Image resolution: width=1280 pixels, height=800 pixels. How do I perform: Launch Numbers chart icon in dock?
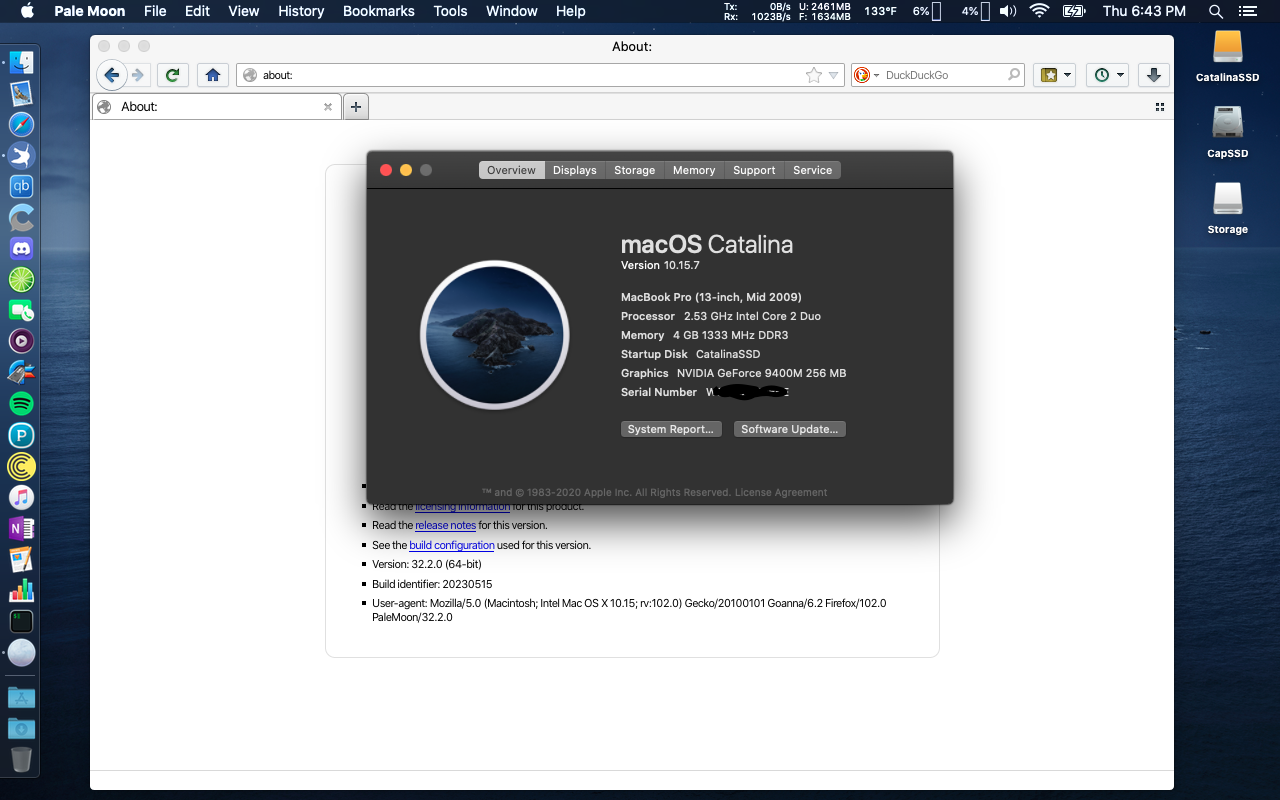(x=21, y=590)
